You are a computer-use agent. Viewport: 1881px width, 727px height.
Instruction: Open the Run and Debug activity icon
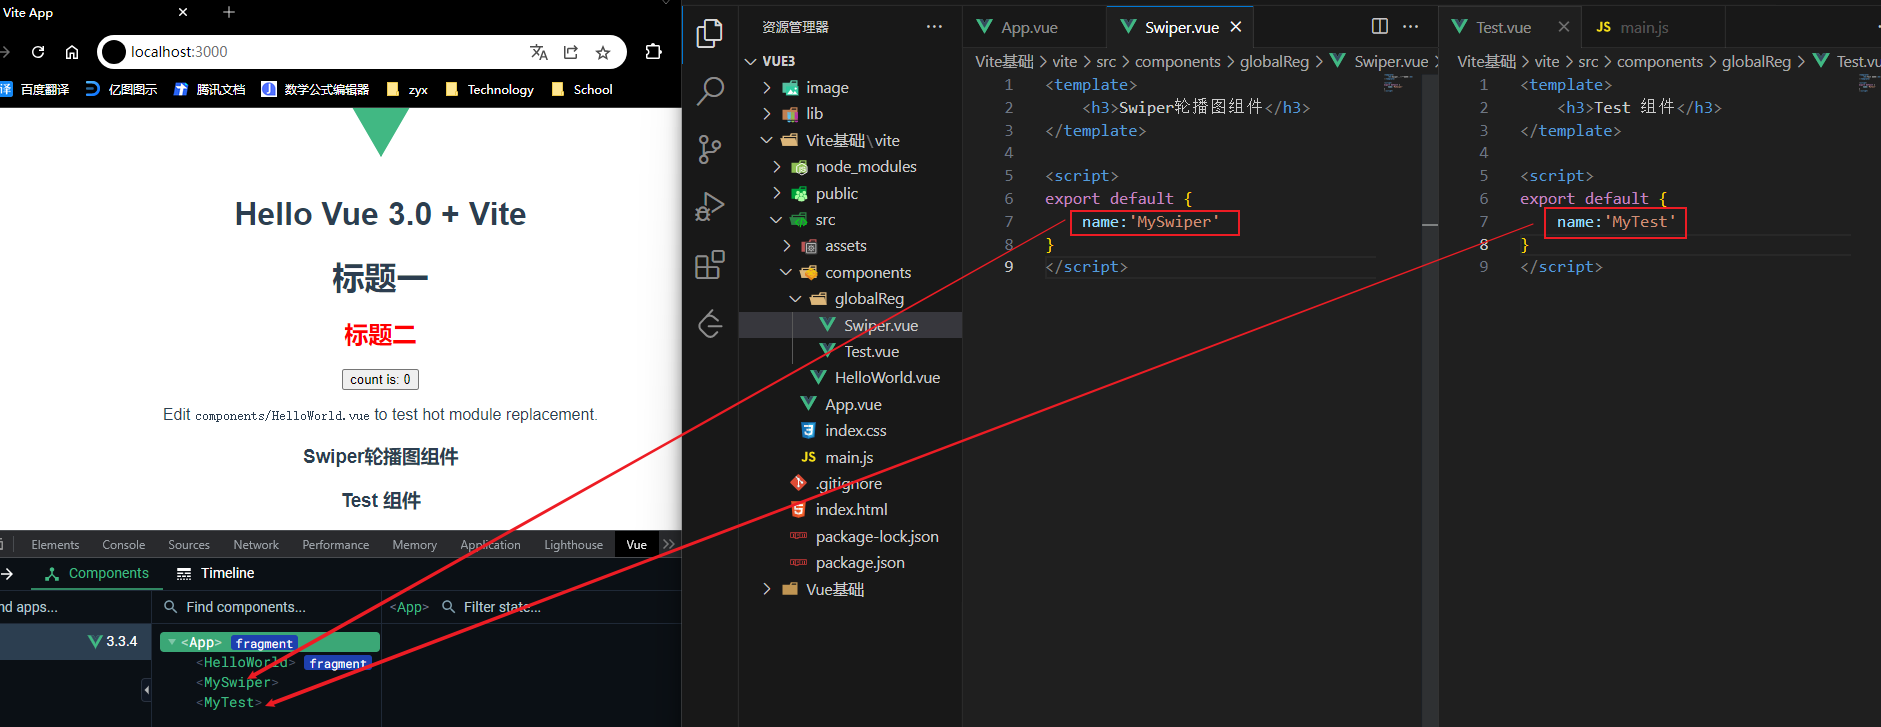tap(710, 207)
